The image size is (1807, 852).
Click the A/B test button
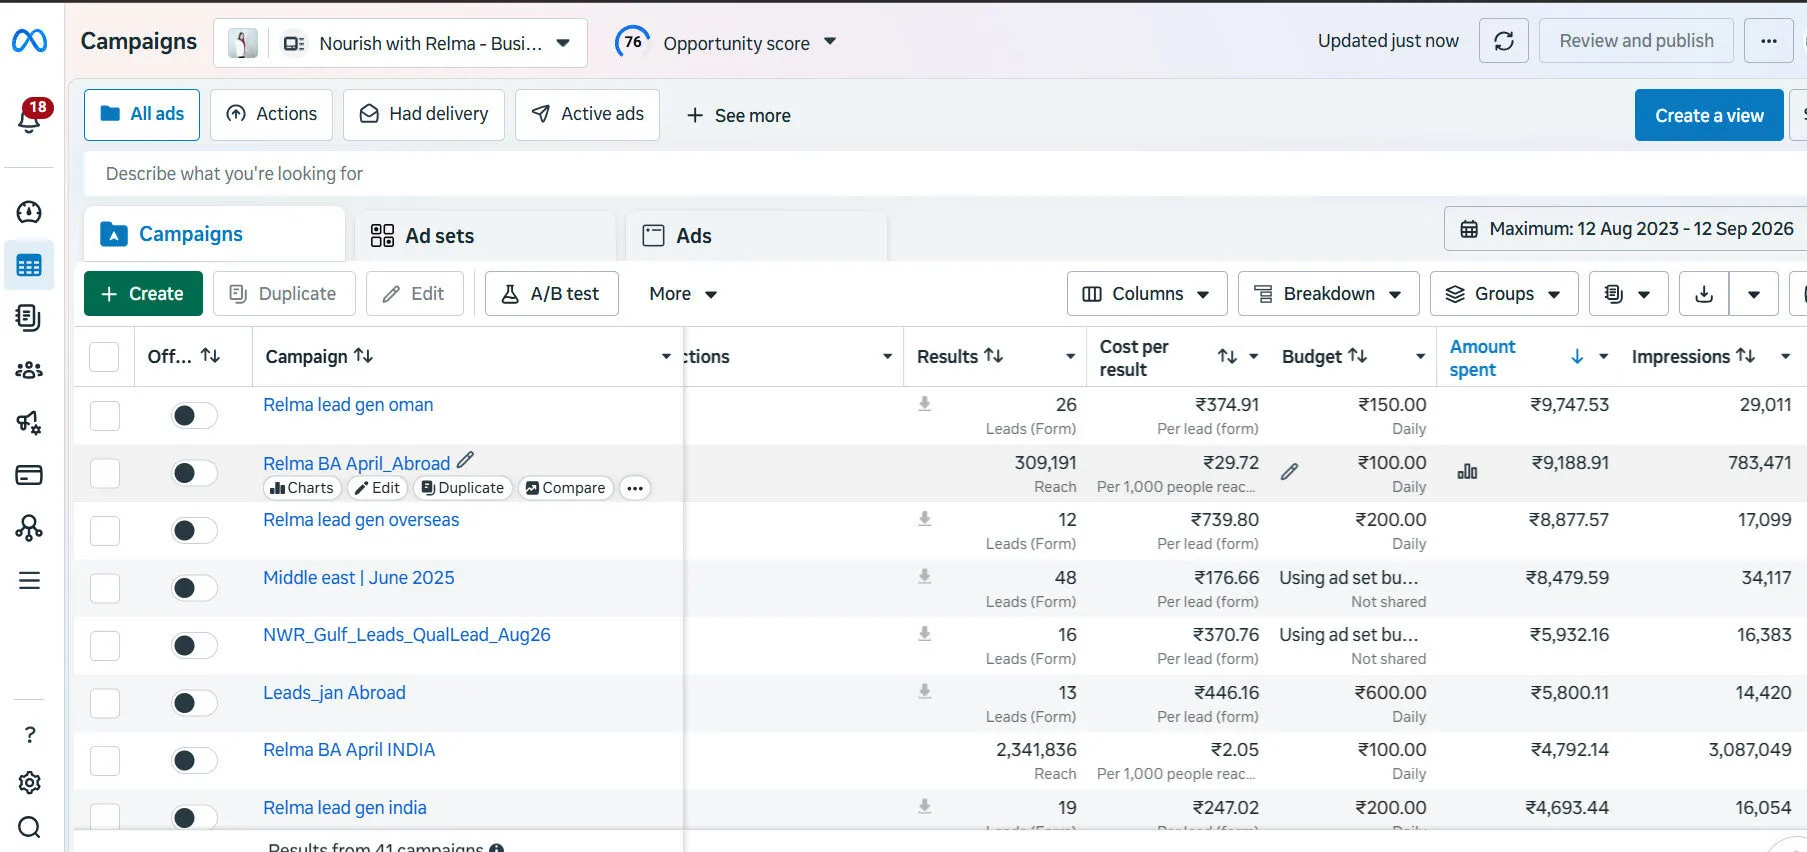coord(551,293)
